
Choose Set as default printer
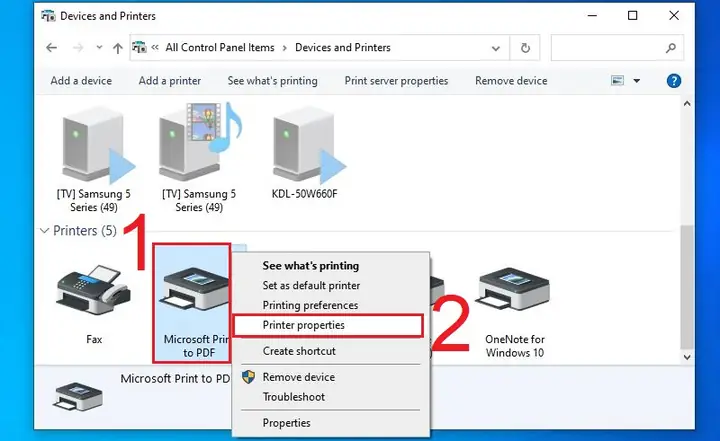(311, 286)
